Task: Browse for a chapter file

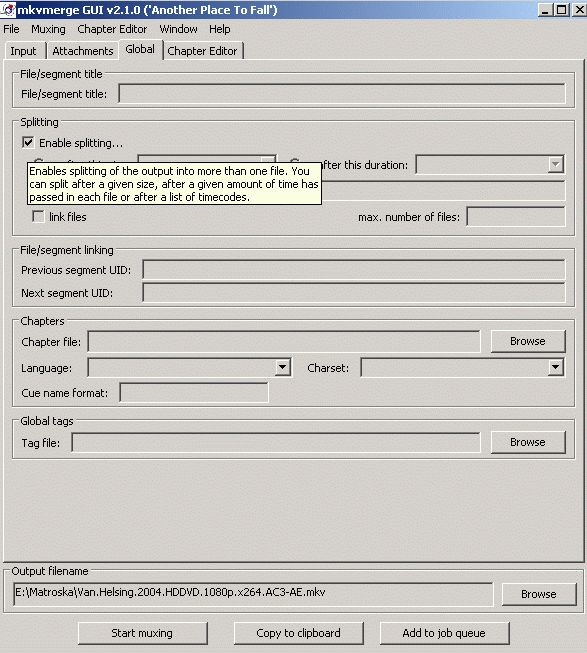Action: click(x=528, y=341)
